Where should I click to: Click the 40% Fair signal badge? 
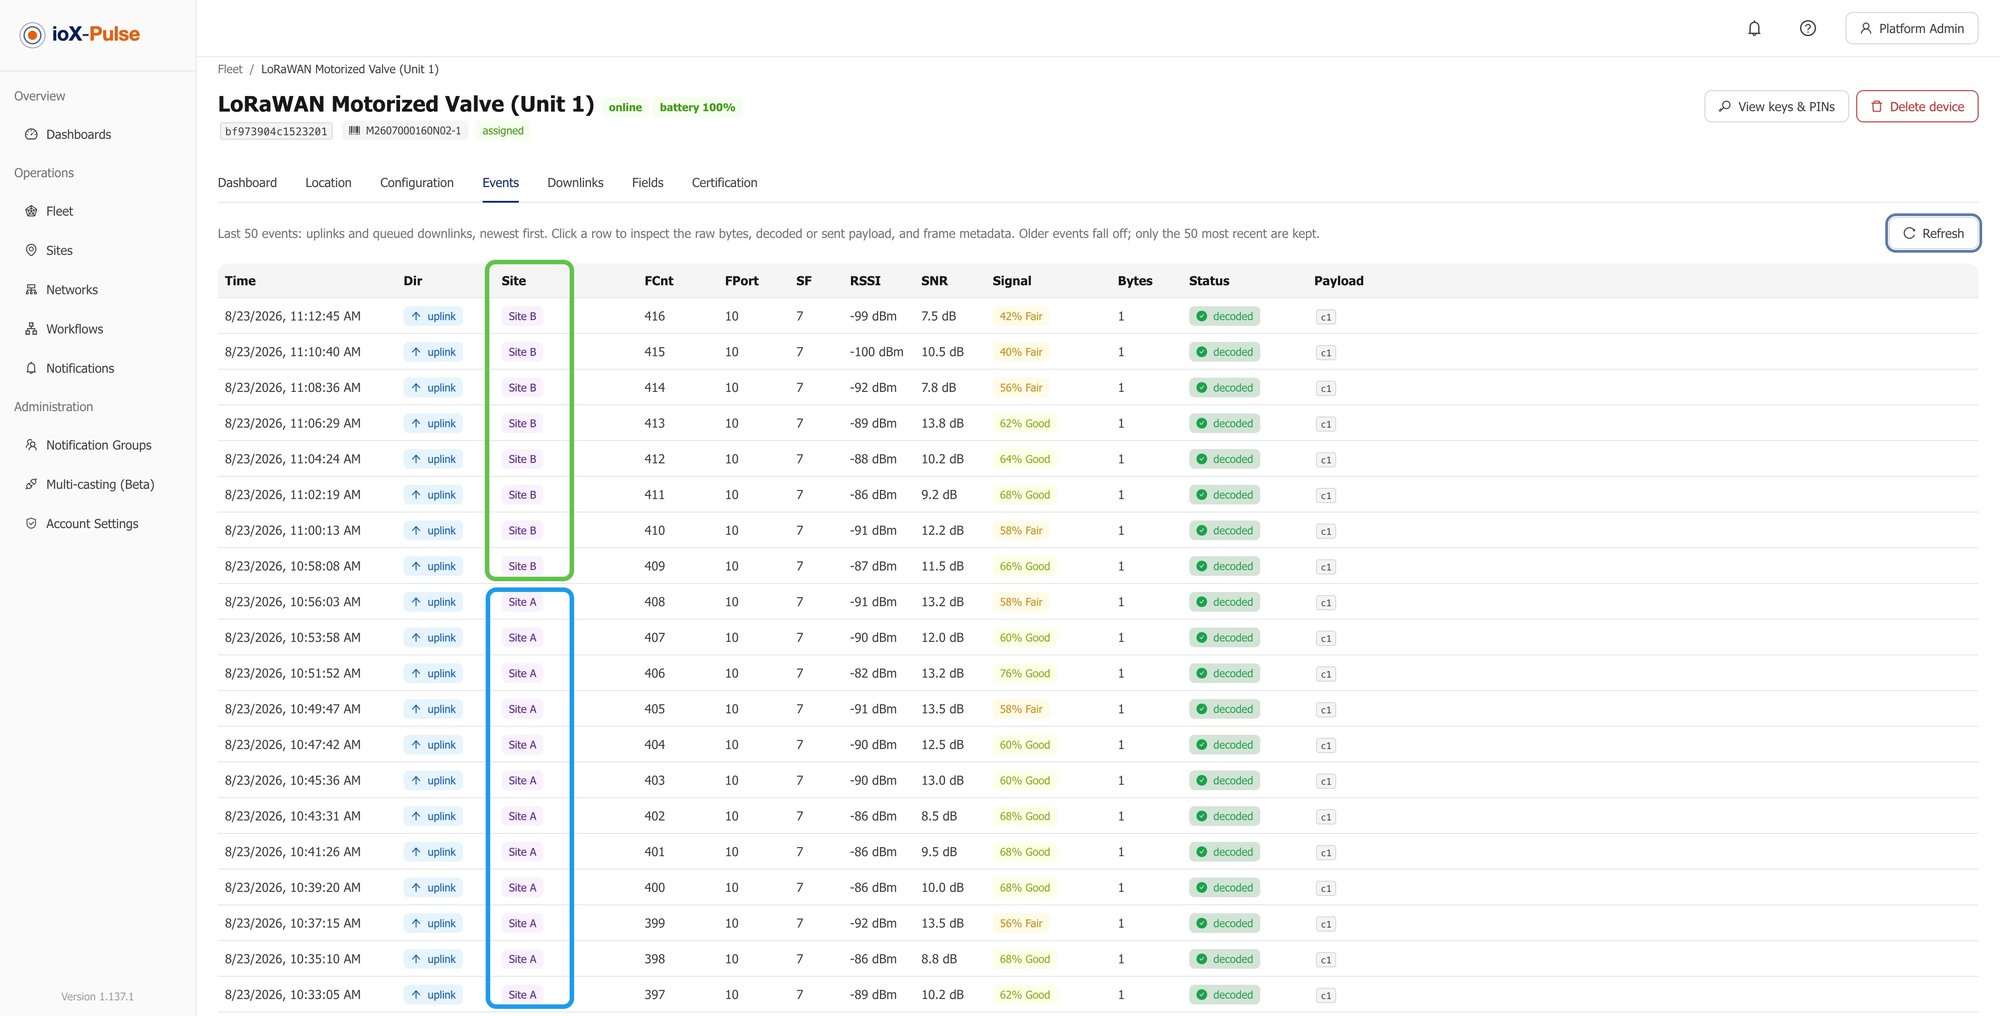click(1021, 352)
